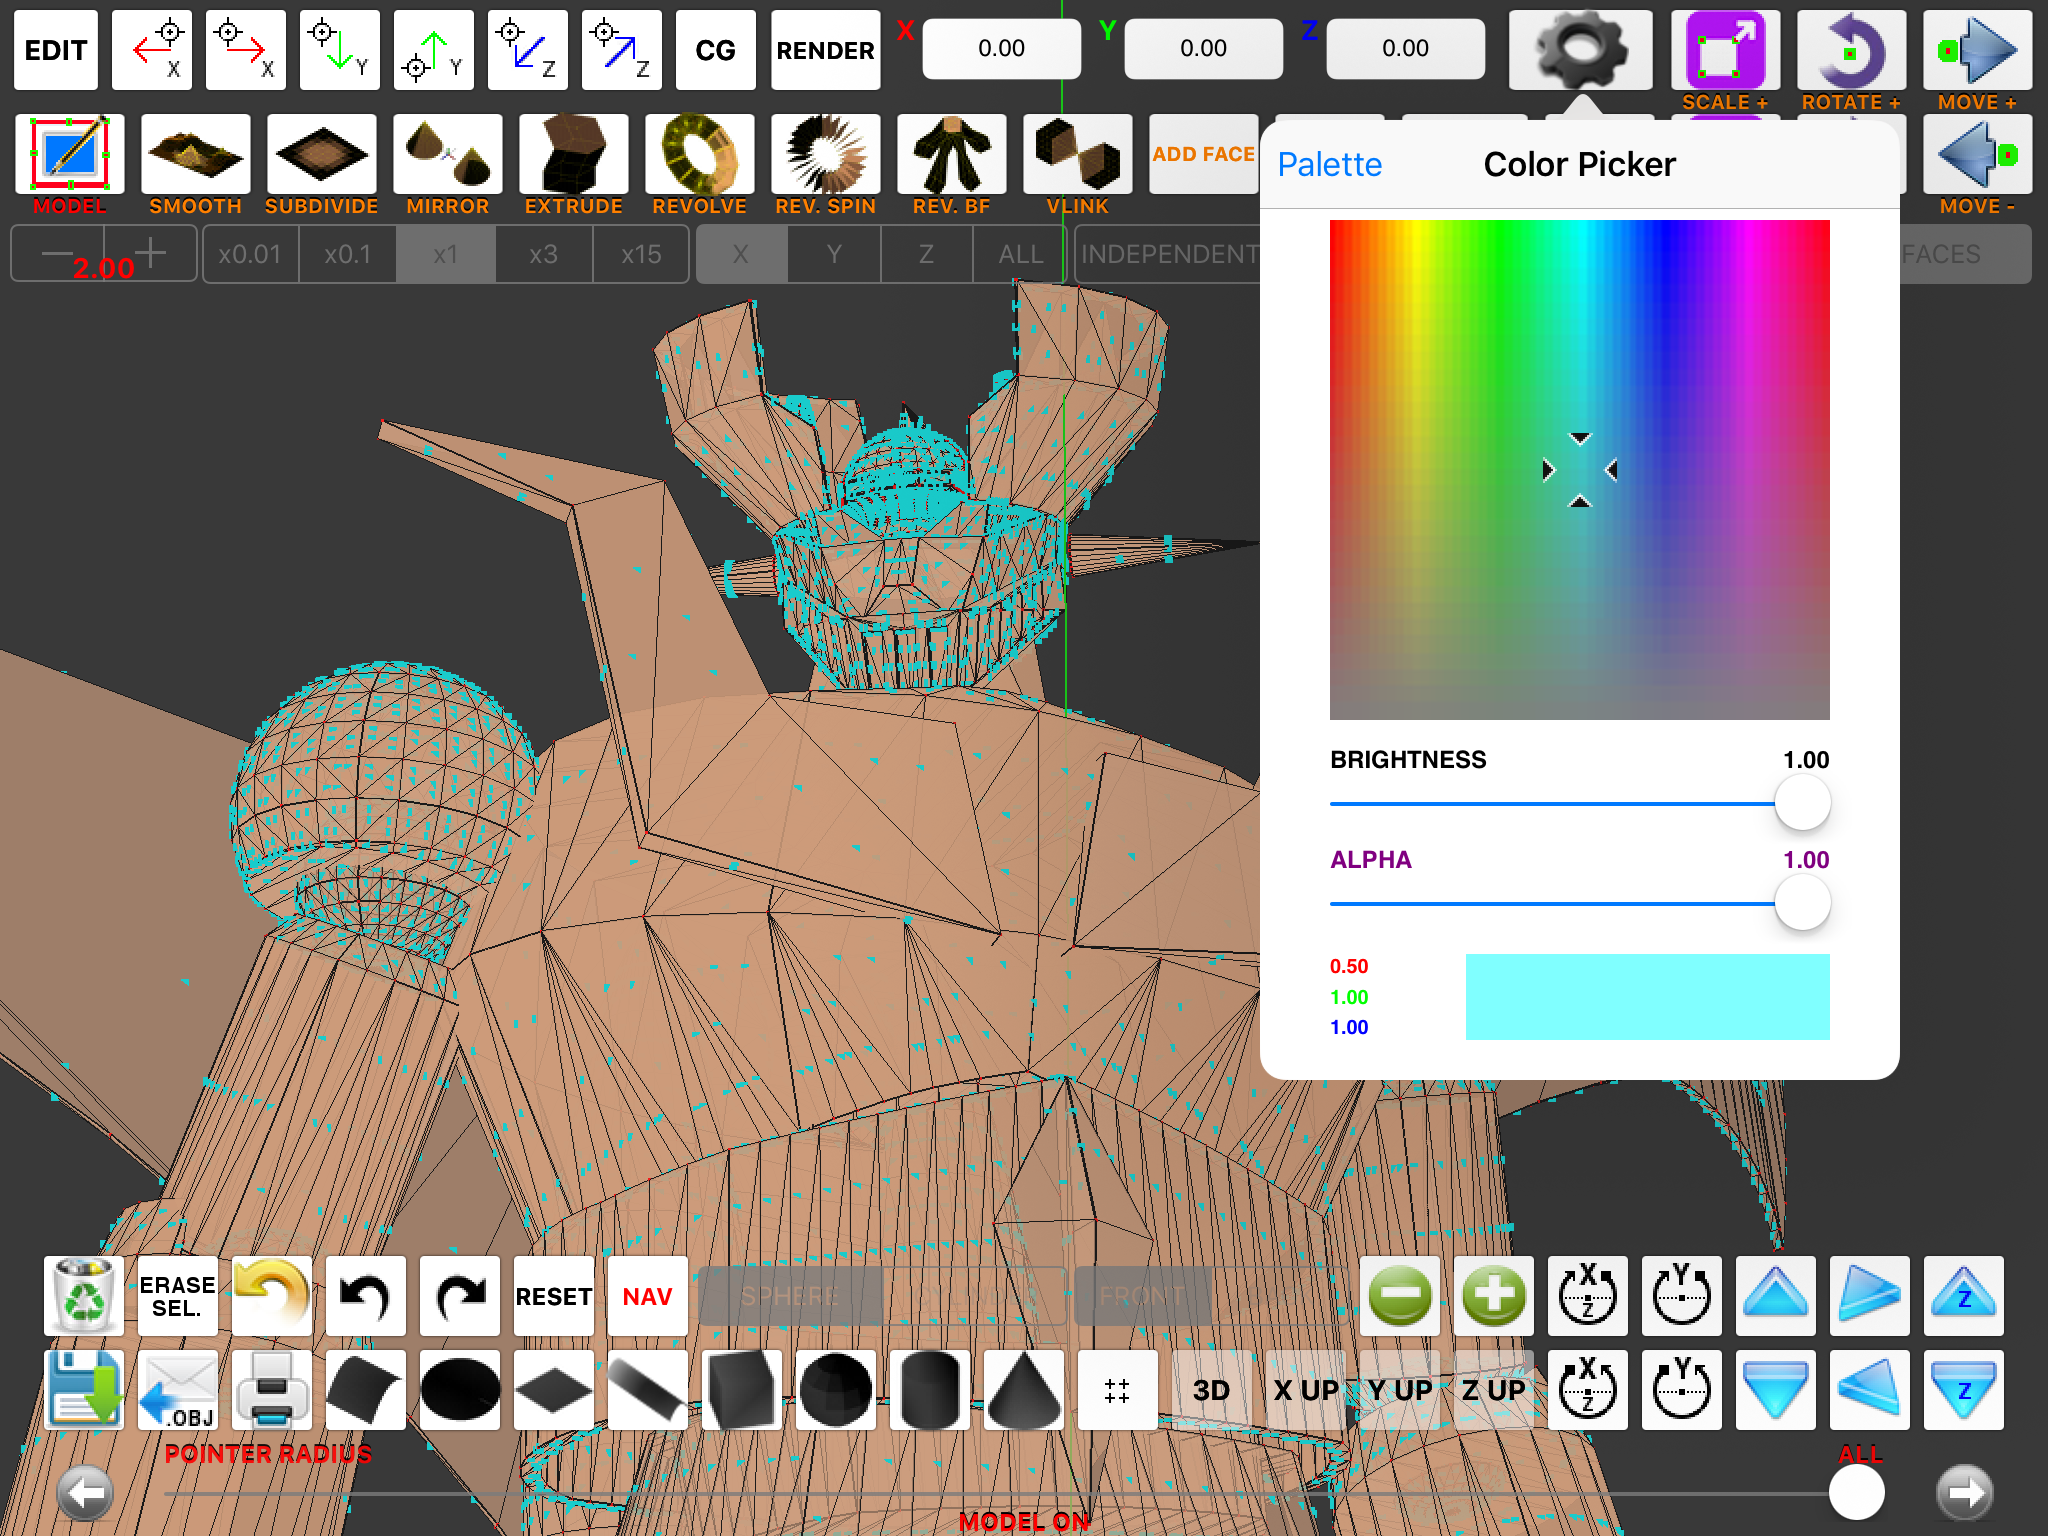Click the Y coordinate input field
Screen dimensions: 2048x1536
[x=1203, y=48]
